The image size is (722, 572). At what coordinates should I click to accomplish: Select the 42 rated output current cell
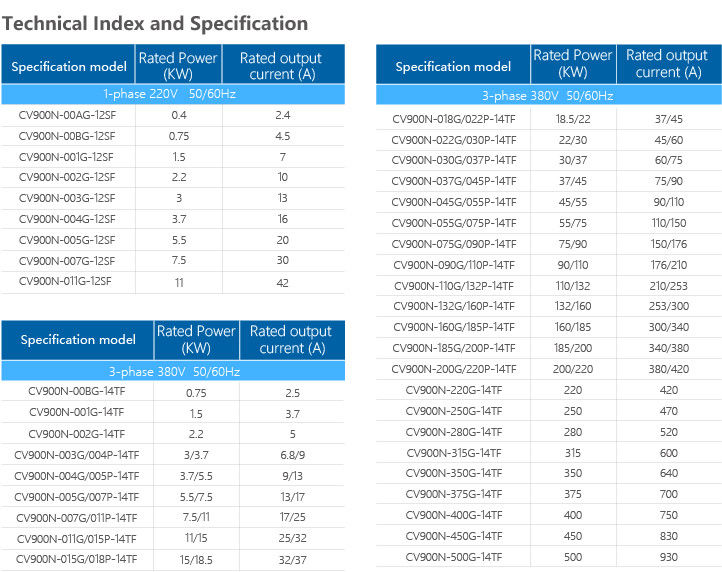283,282
